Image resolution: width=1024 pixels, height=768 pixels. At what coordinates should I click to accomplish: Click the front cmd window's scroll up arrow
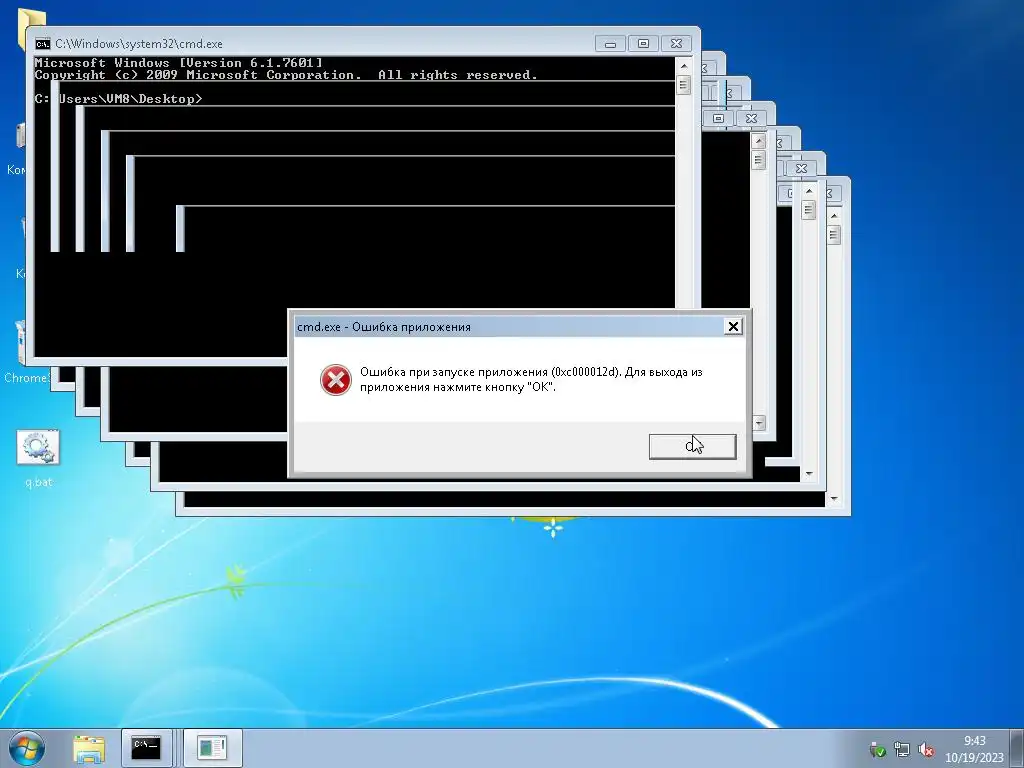(x=684, y=66)
